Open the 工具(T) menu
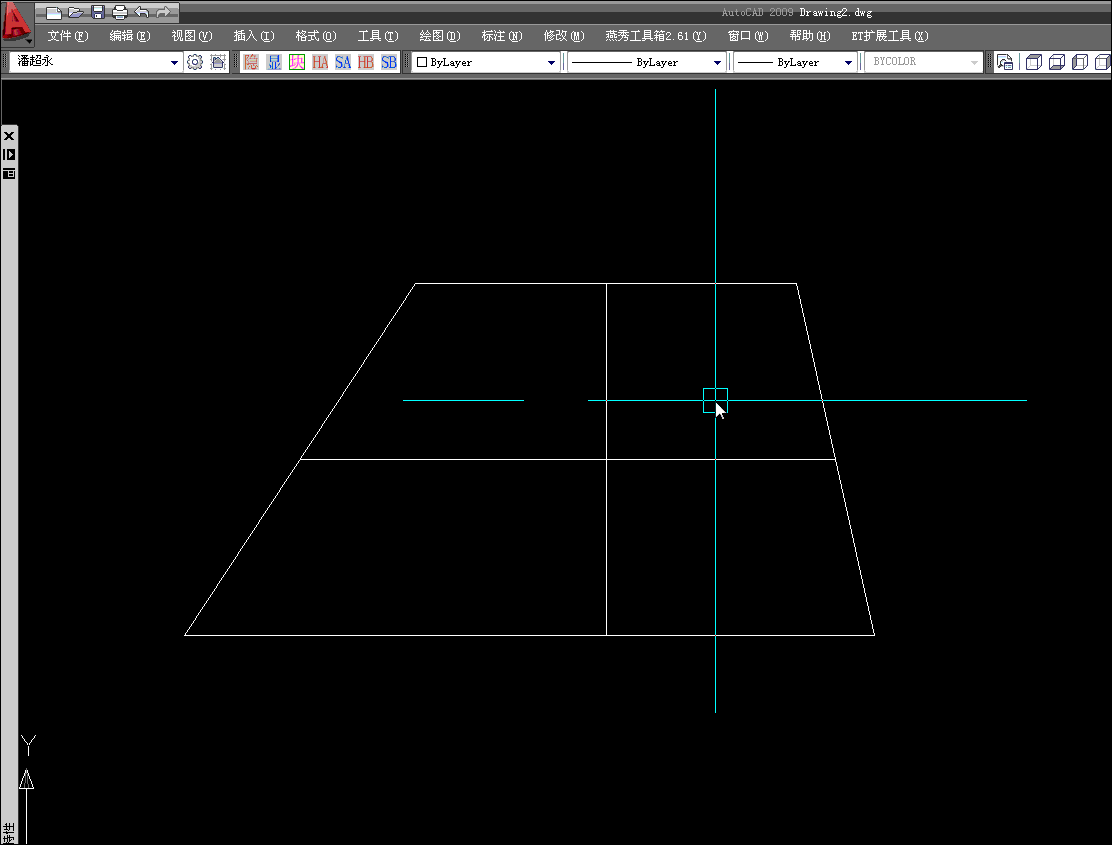 [x=378, y=35]
